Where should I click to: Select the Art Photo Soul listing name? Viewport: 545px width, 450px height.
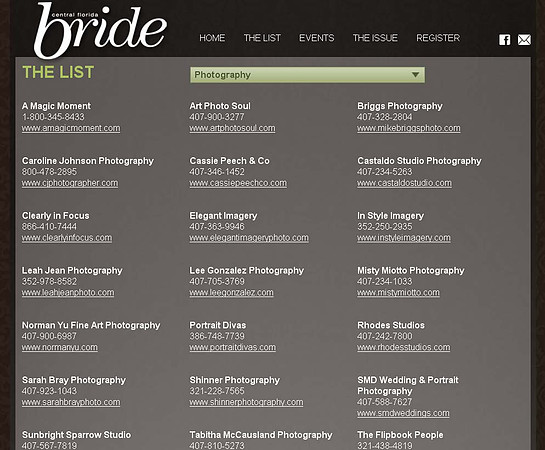(220, 106)
